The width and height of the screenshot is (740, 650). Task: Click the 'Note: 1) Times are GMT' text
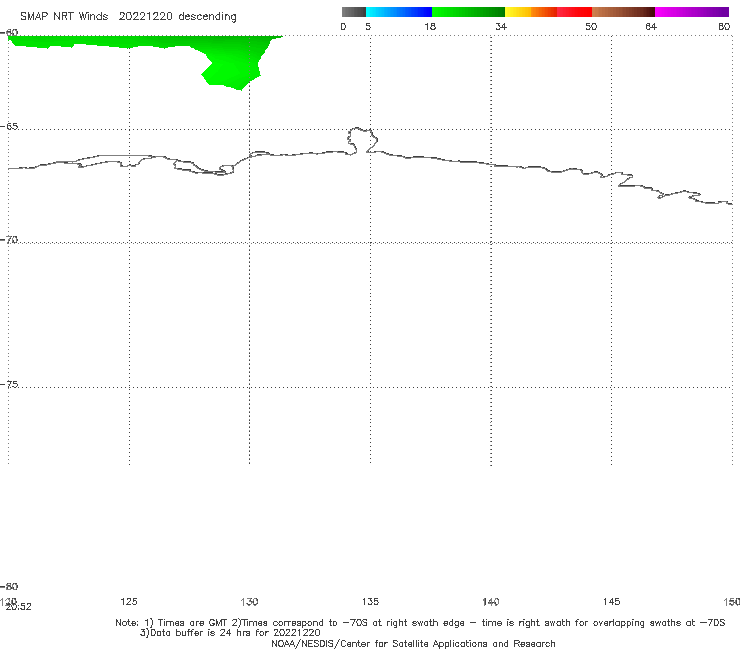coord(173,623)
